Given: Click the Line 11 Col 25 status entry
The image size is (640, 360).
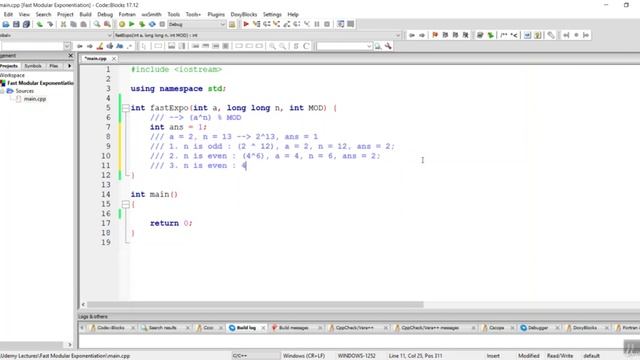Looking at the screenshot, I should (415, 356).
